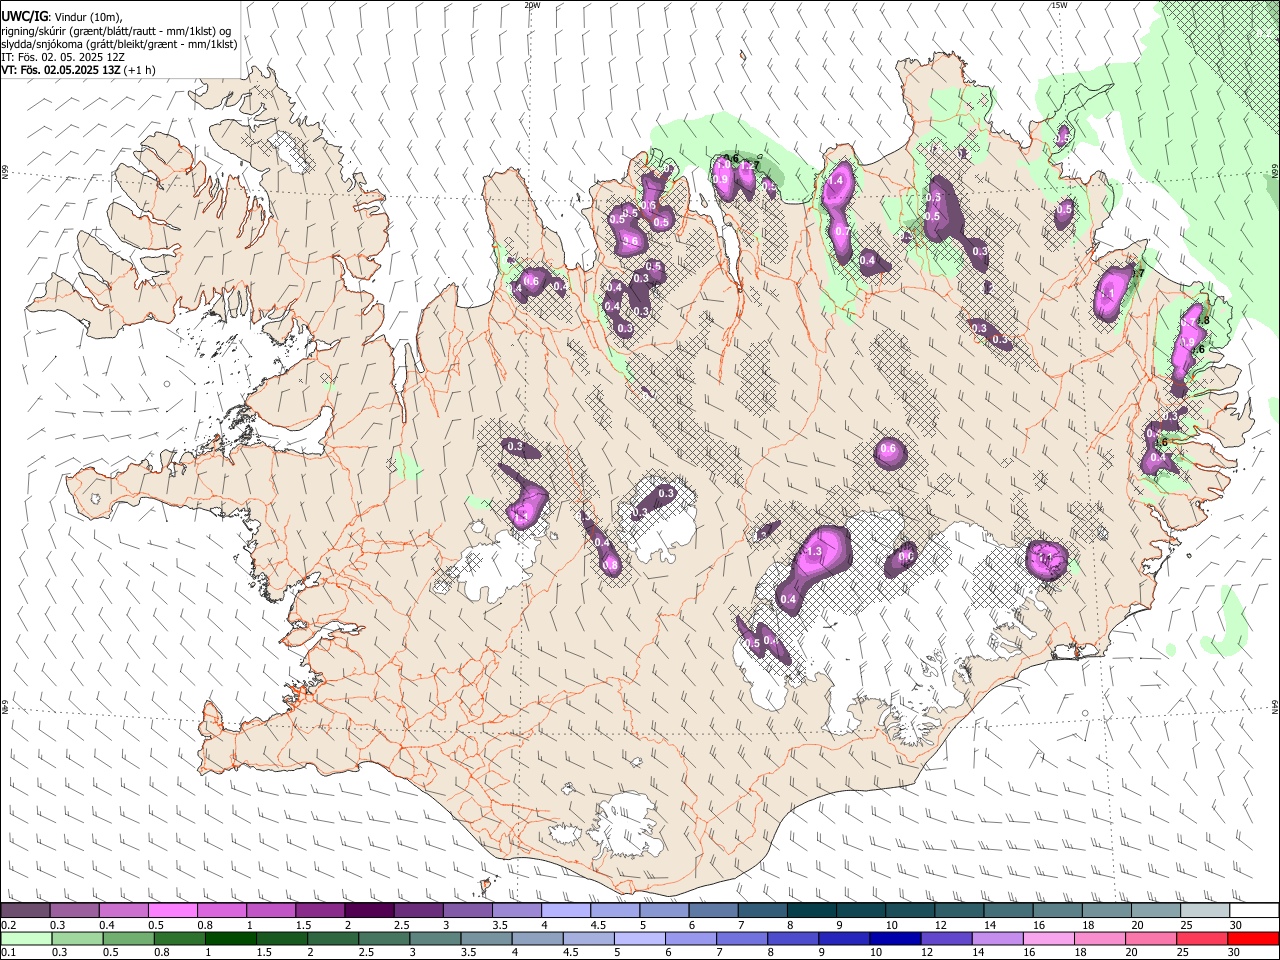Click the 1.3 precipitation label on map
The height and width of the screenshot is (960, 1280).
click(x=813, y=552)
